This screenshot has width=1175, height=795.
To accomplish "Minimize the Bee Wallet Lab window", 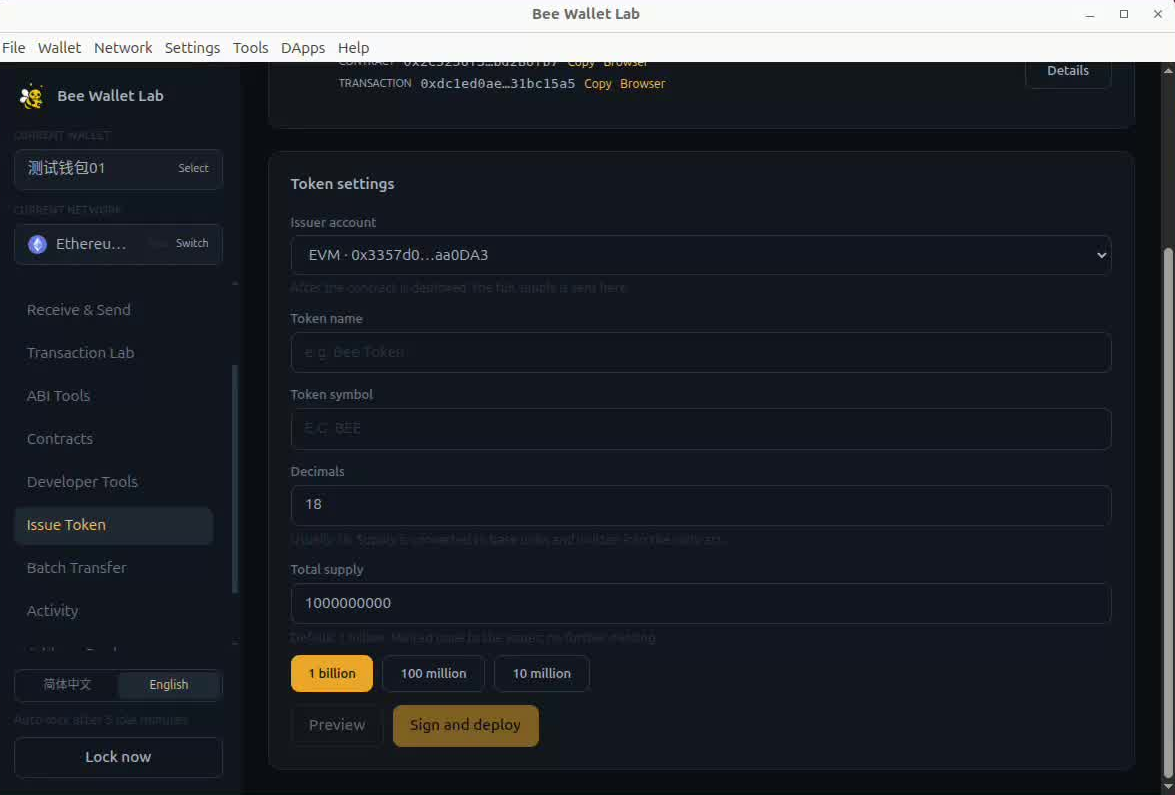I will (1090, 14).
